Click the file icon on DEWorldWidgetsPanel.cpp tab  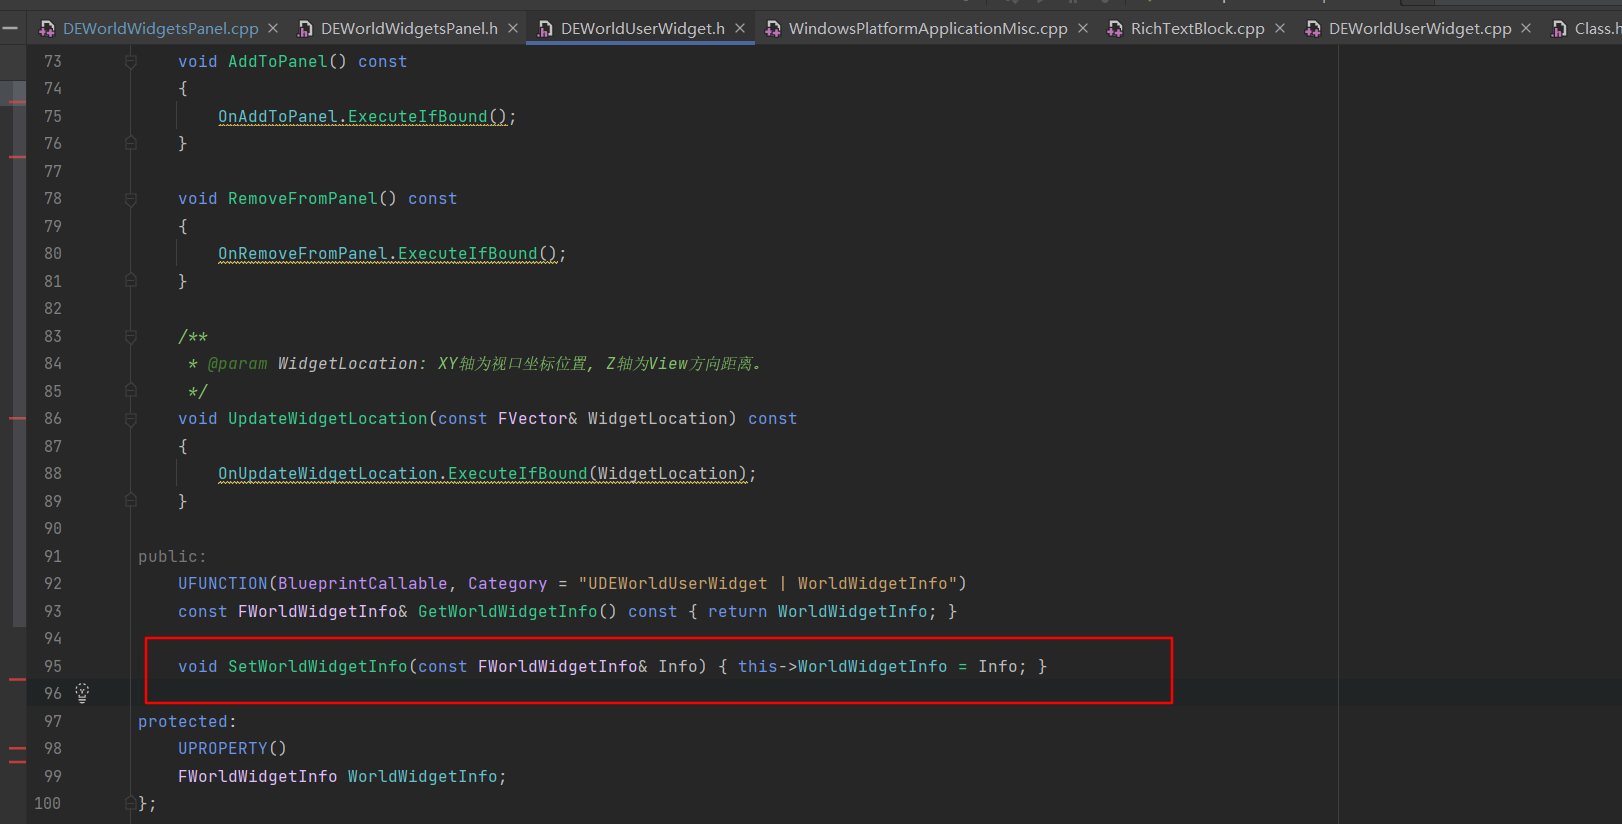click(46, 29)
